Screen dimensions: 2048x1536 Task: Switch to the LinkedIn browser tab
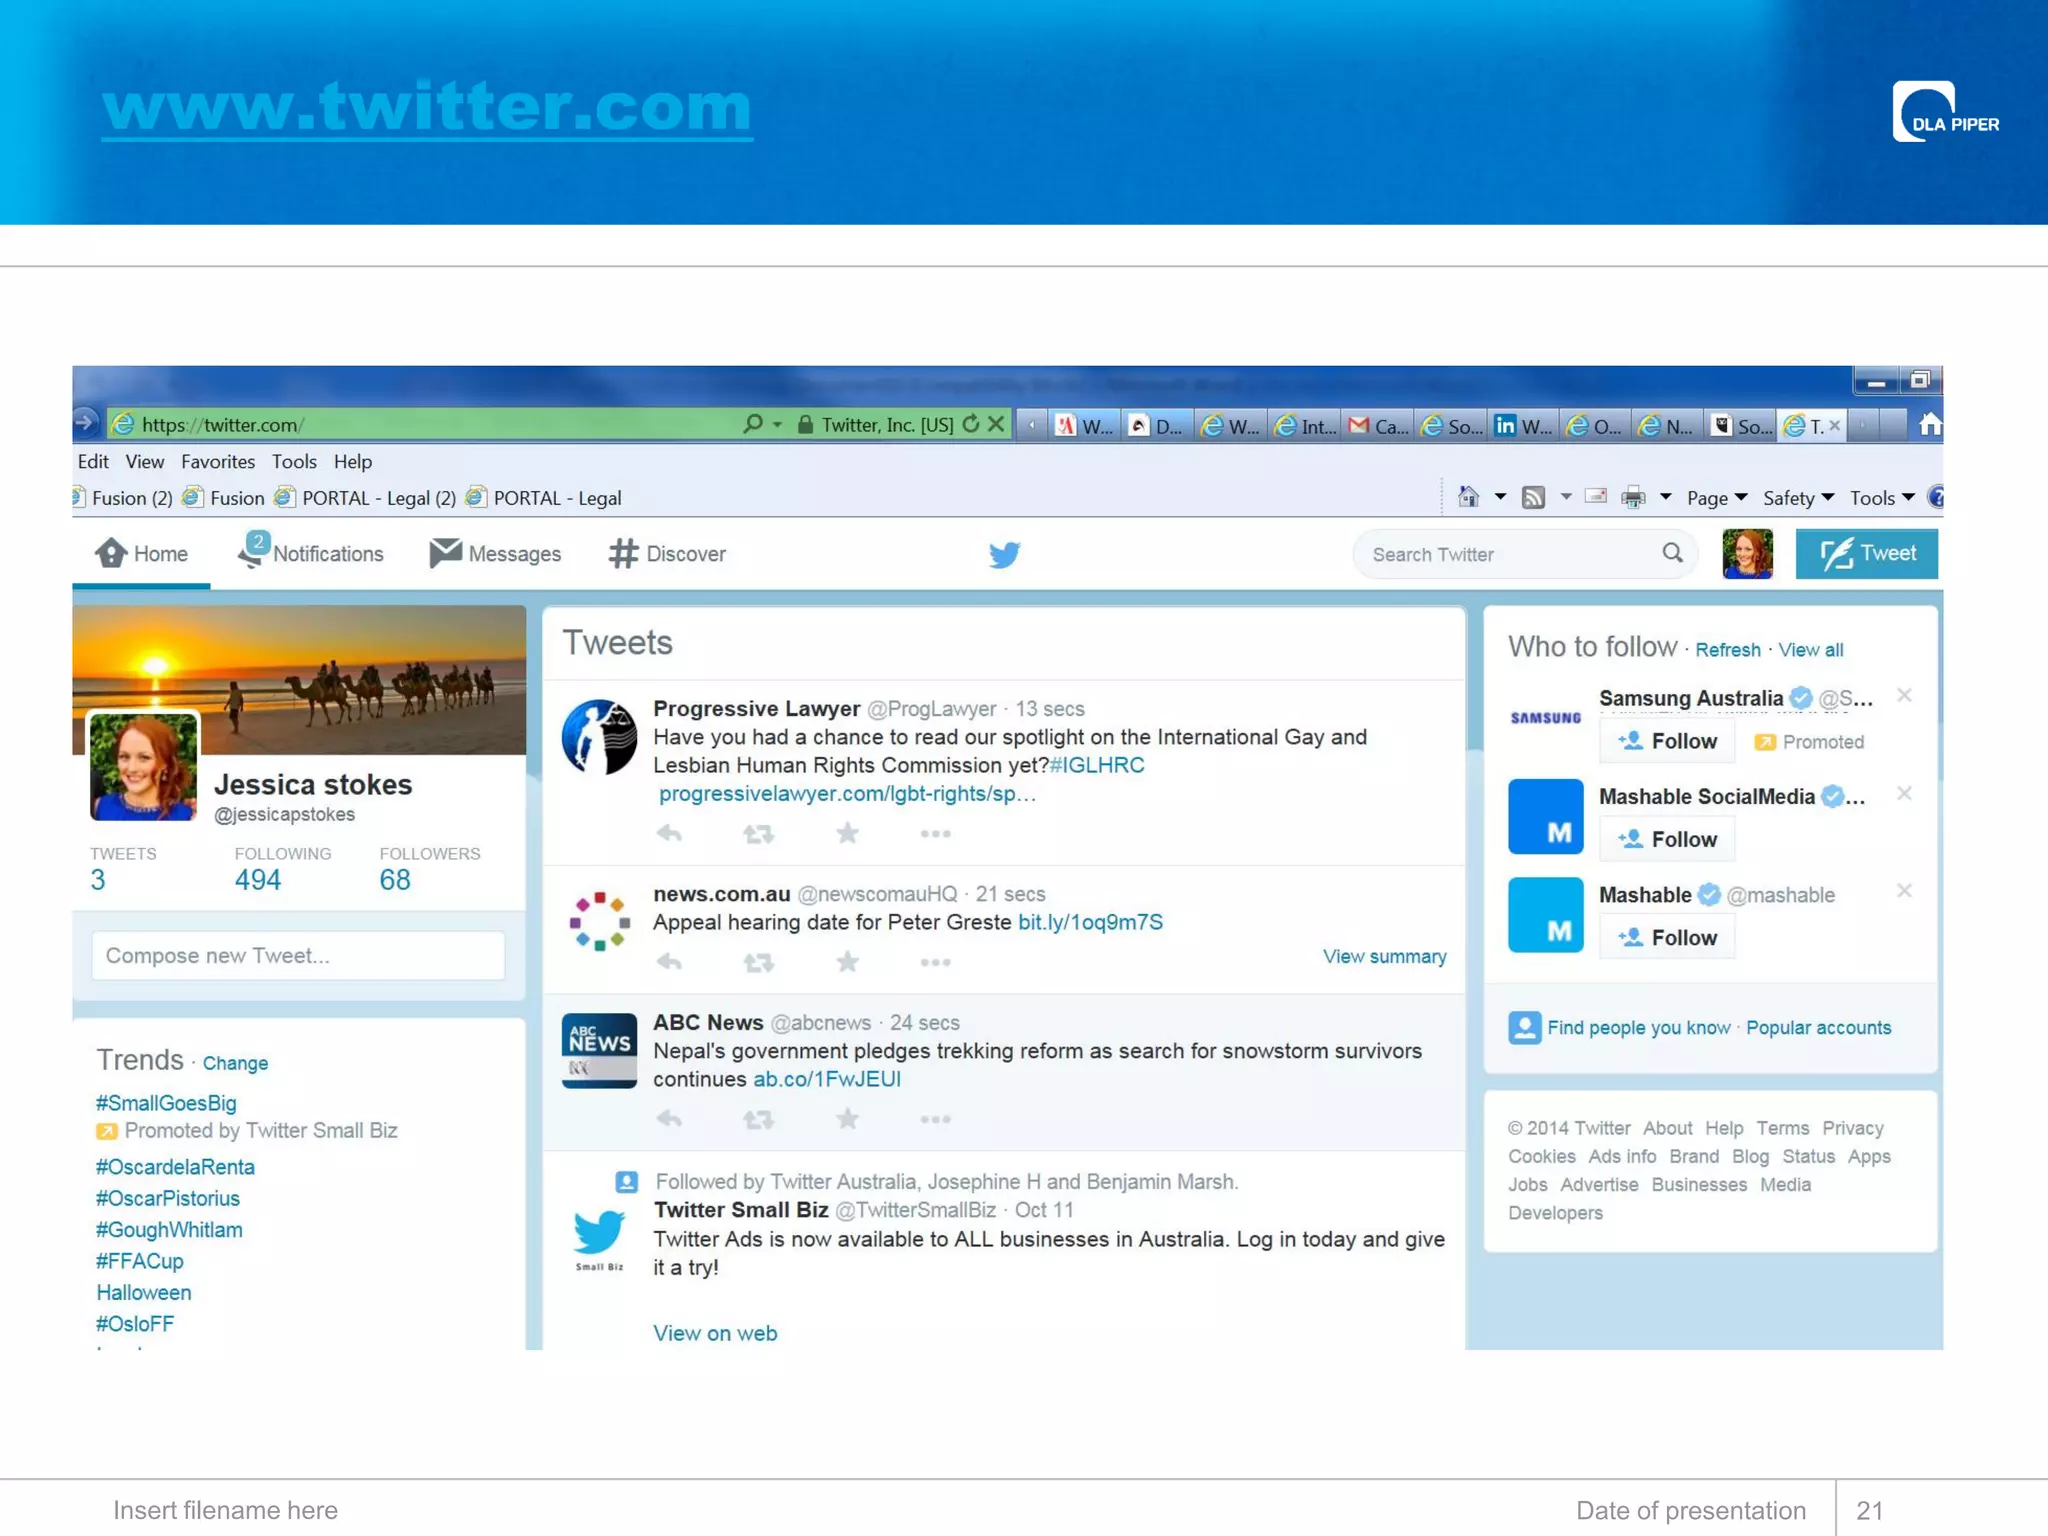point(1523,426)
